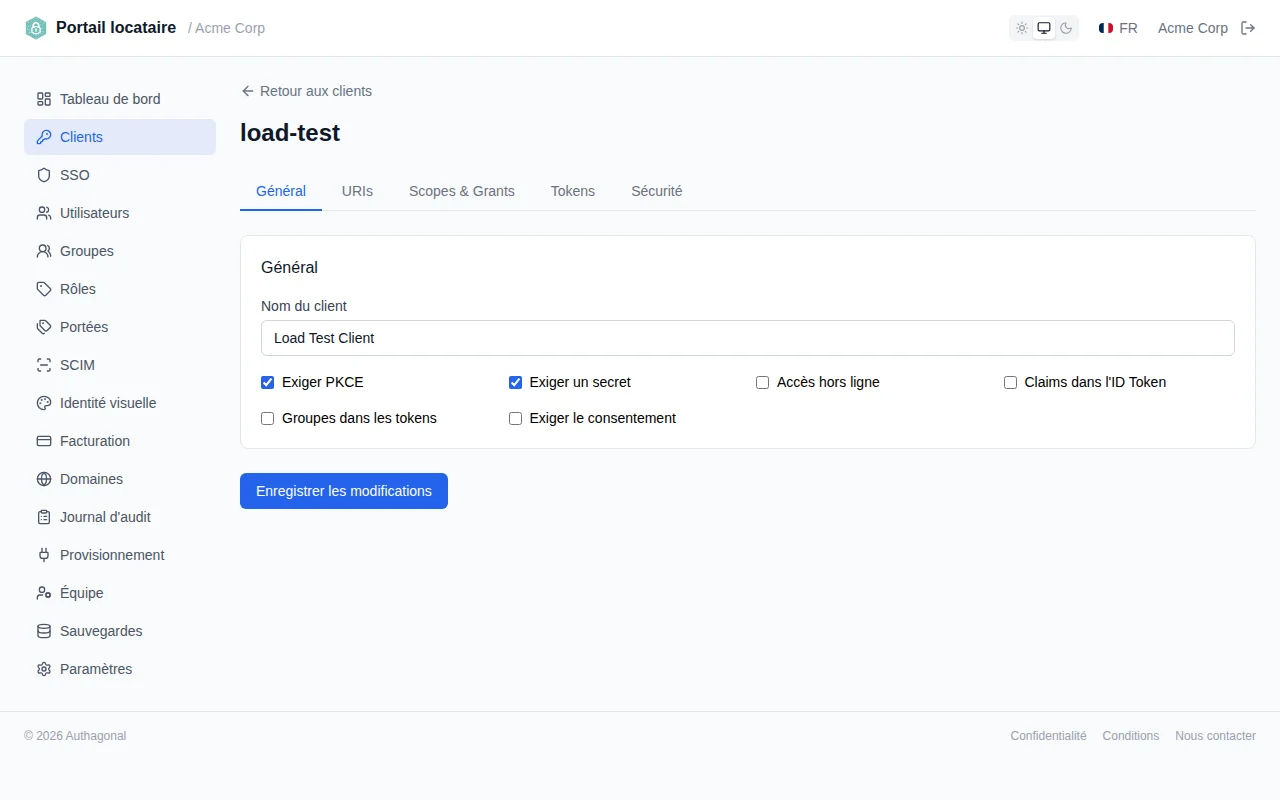Open Utilisateurs in sidebar
The image size is (1280, 800).
pos(120,213)
